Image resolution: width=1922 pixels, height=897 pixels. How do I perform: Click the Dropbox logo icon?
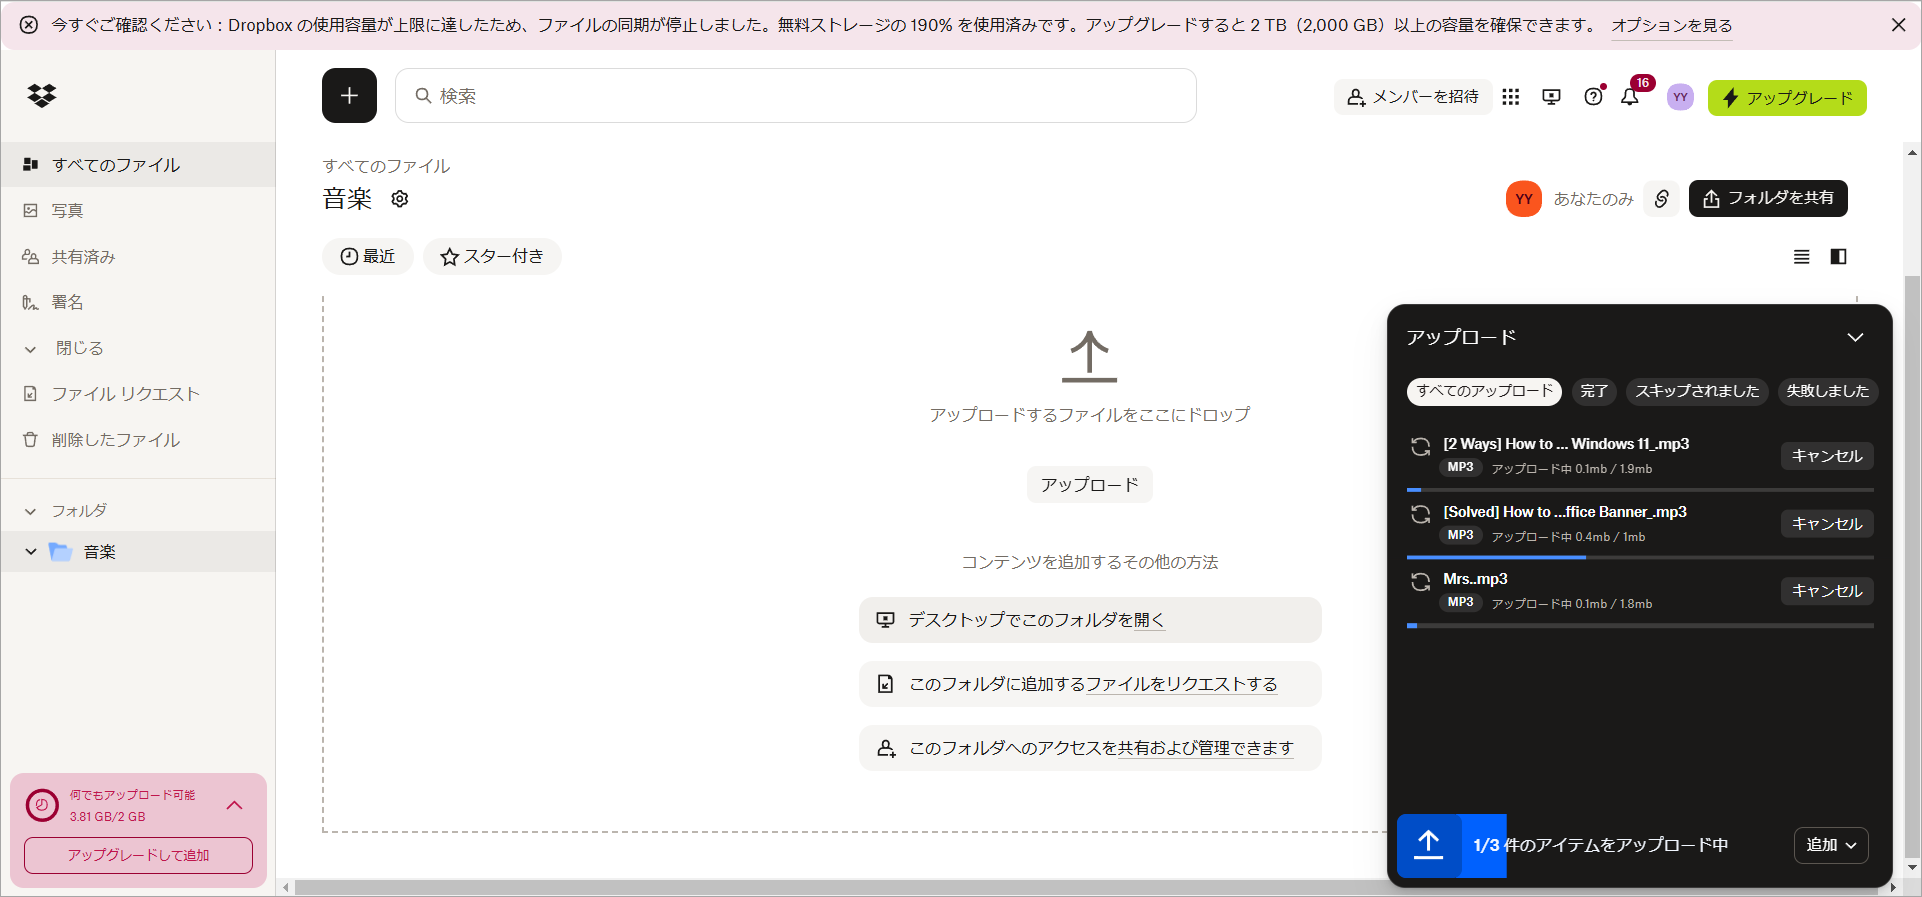point(42,96)
